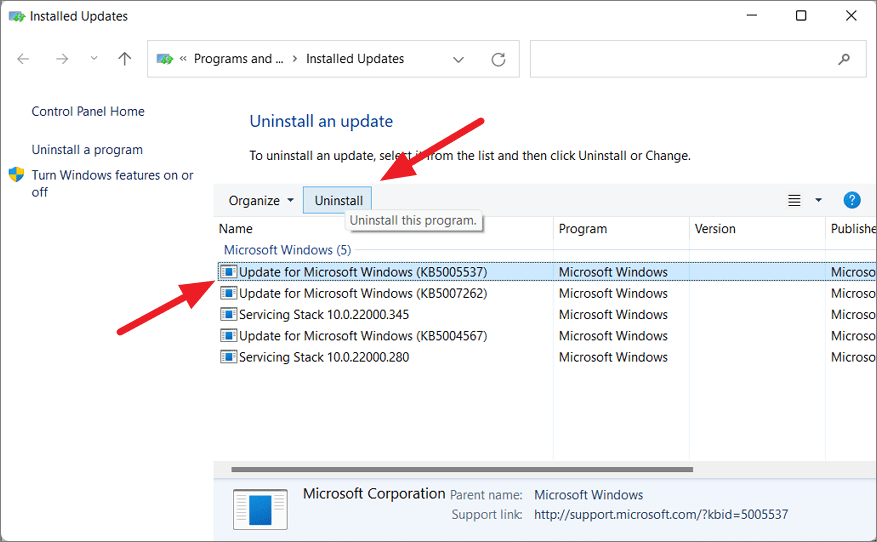
Task: Click icon beside Servicing Stack 10.0.22000.345
Action: (x=228, y=314)
